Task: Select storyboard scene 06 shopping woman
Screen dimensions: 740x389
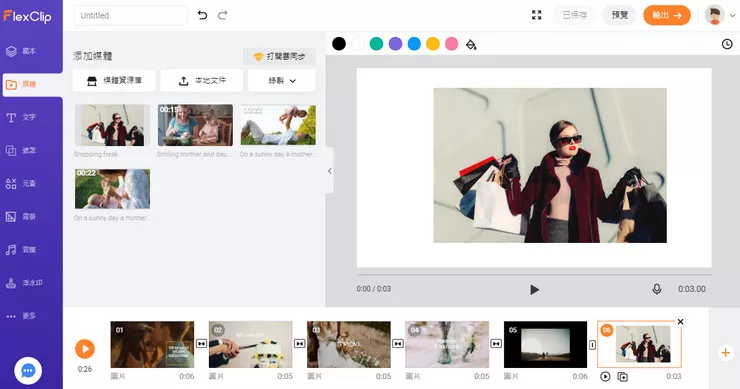Action: click(x=639, y=344)
